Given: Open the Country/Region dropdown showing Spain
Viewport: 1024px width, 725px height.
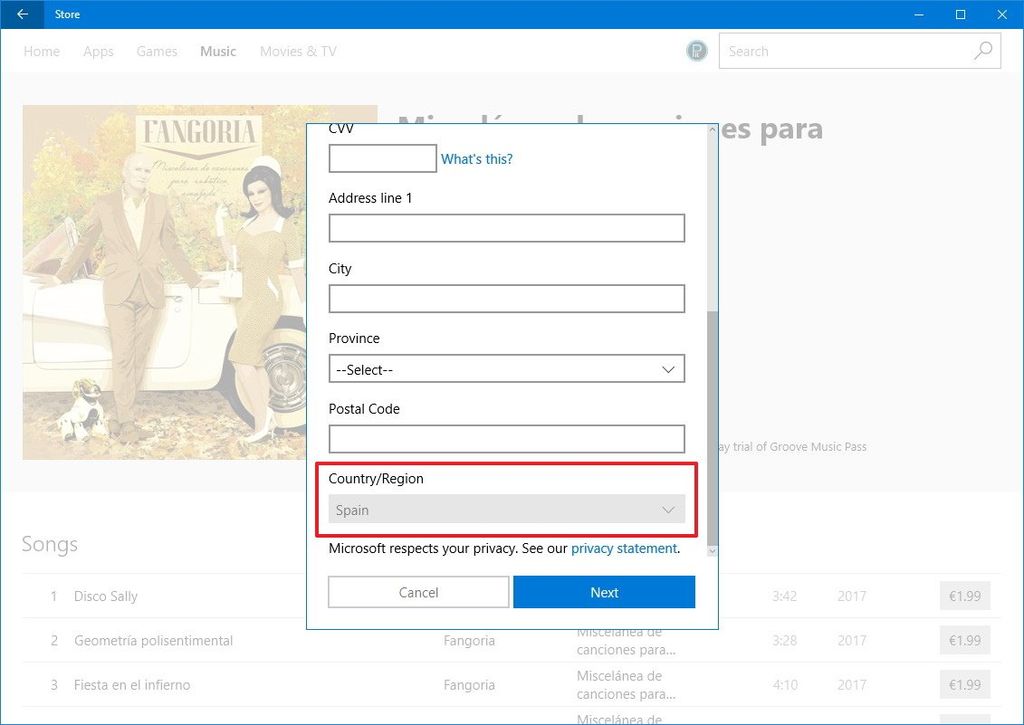Looking at the screenshot, I should tap(506, 509).
